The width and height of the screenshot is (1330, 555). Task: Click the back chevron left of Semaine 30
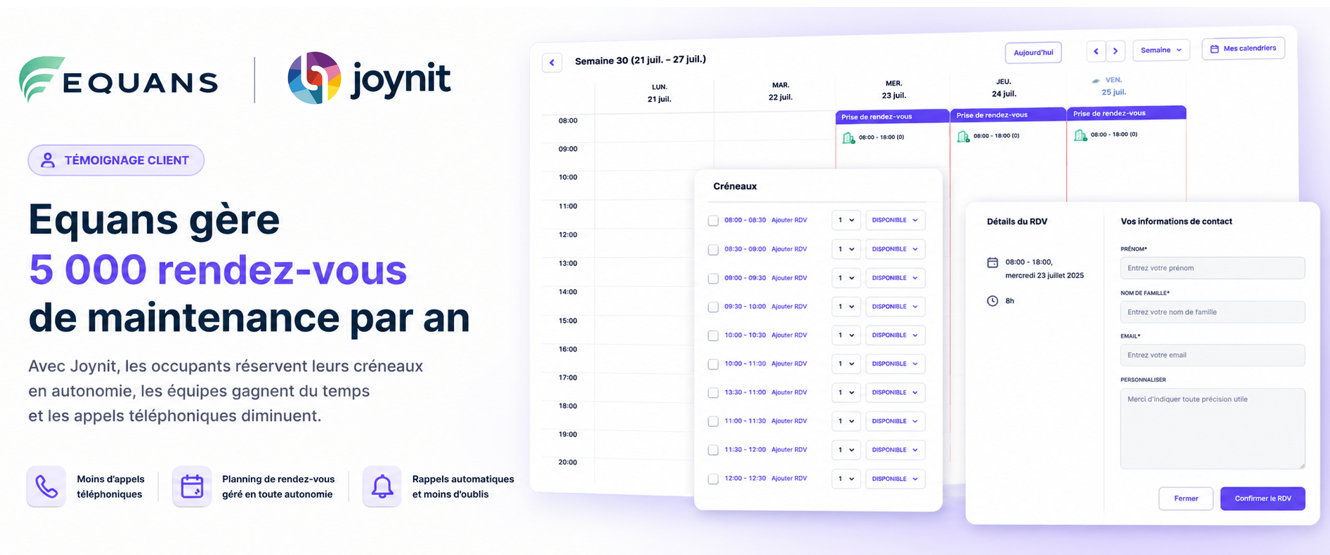point(552,62)
